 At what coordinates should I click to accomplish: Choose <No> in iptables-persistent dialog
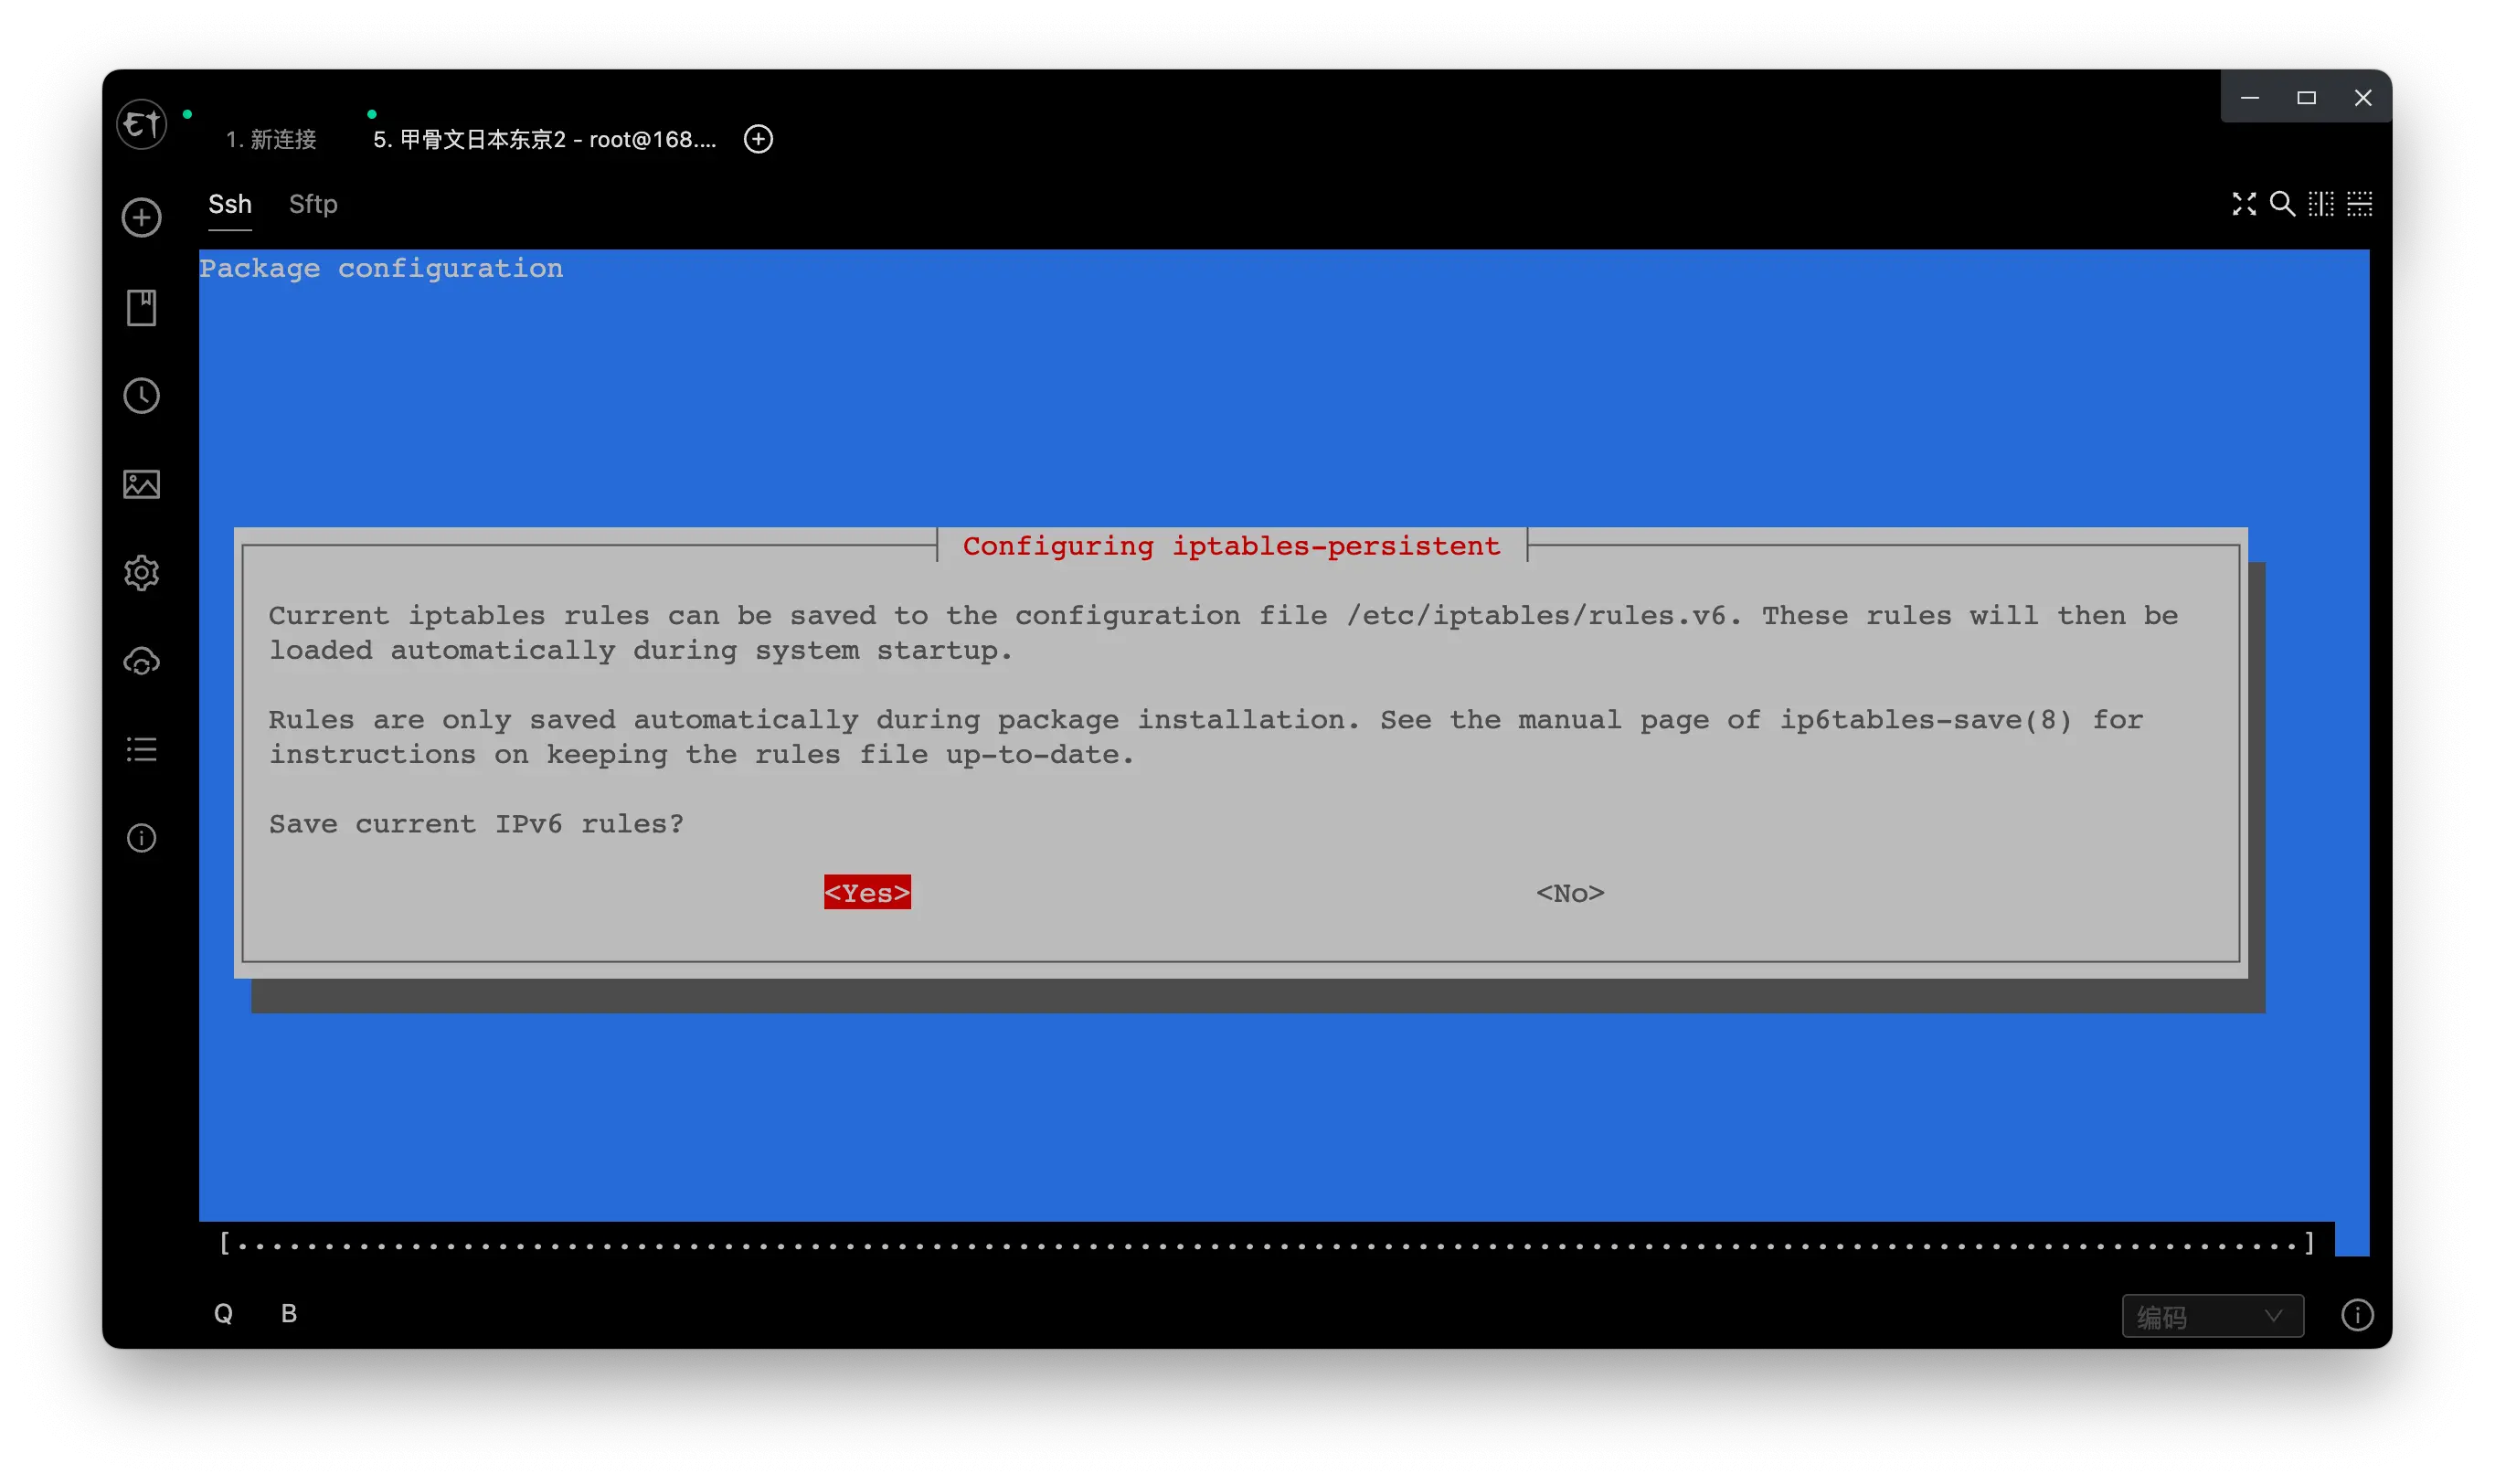[x=1570, y=892]
